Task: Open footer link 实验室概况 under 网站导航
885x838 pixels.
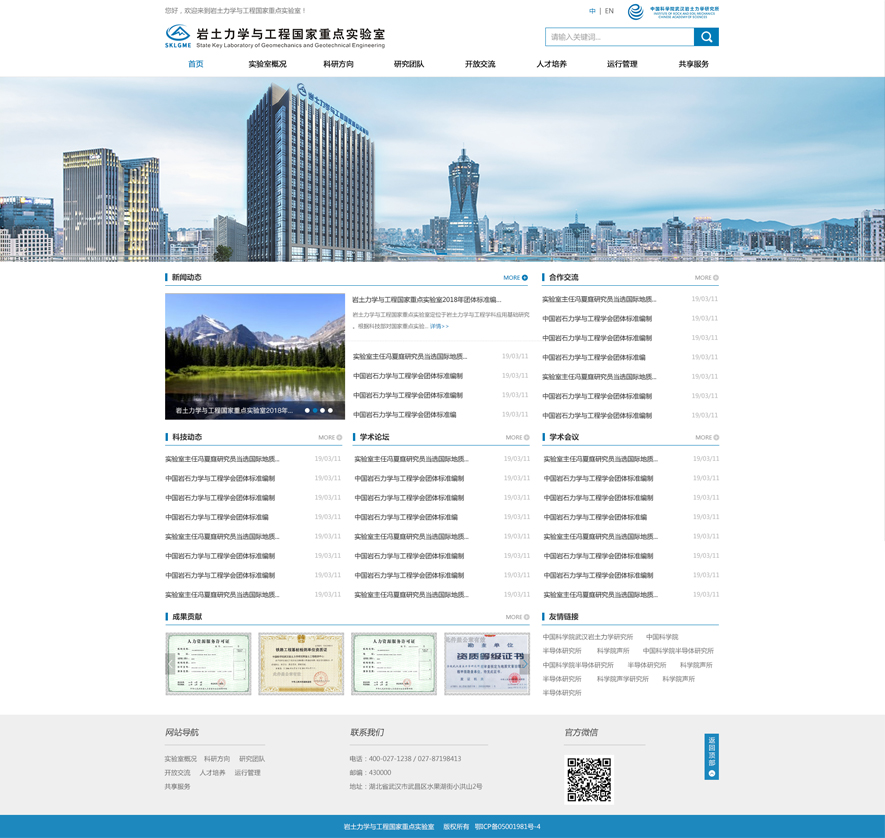Action: click(x=181, y=759)
